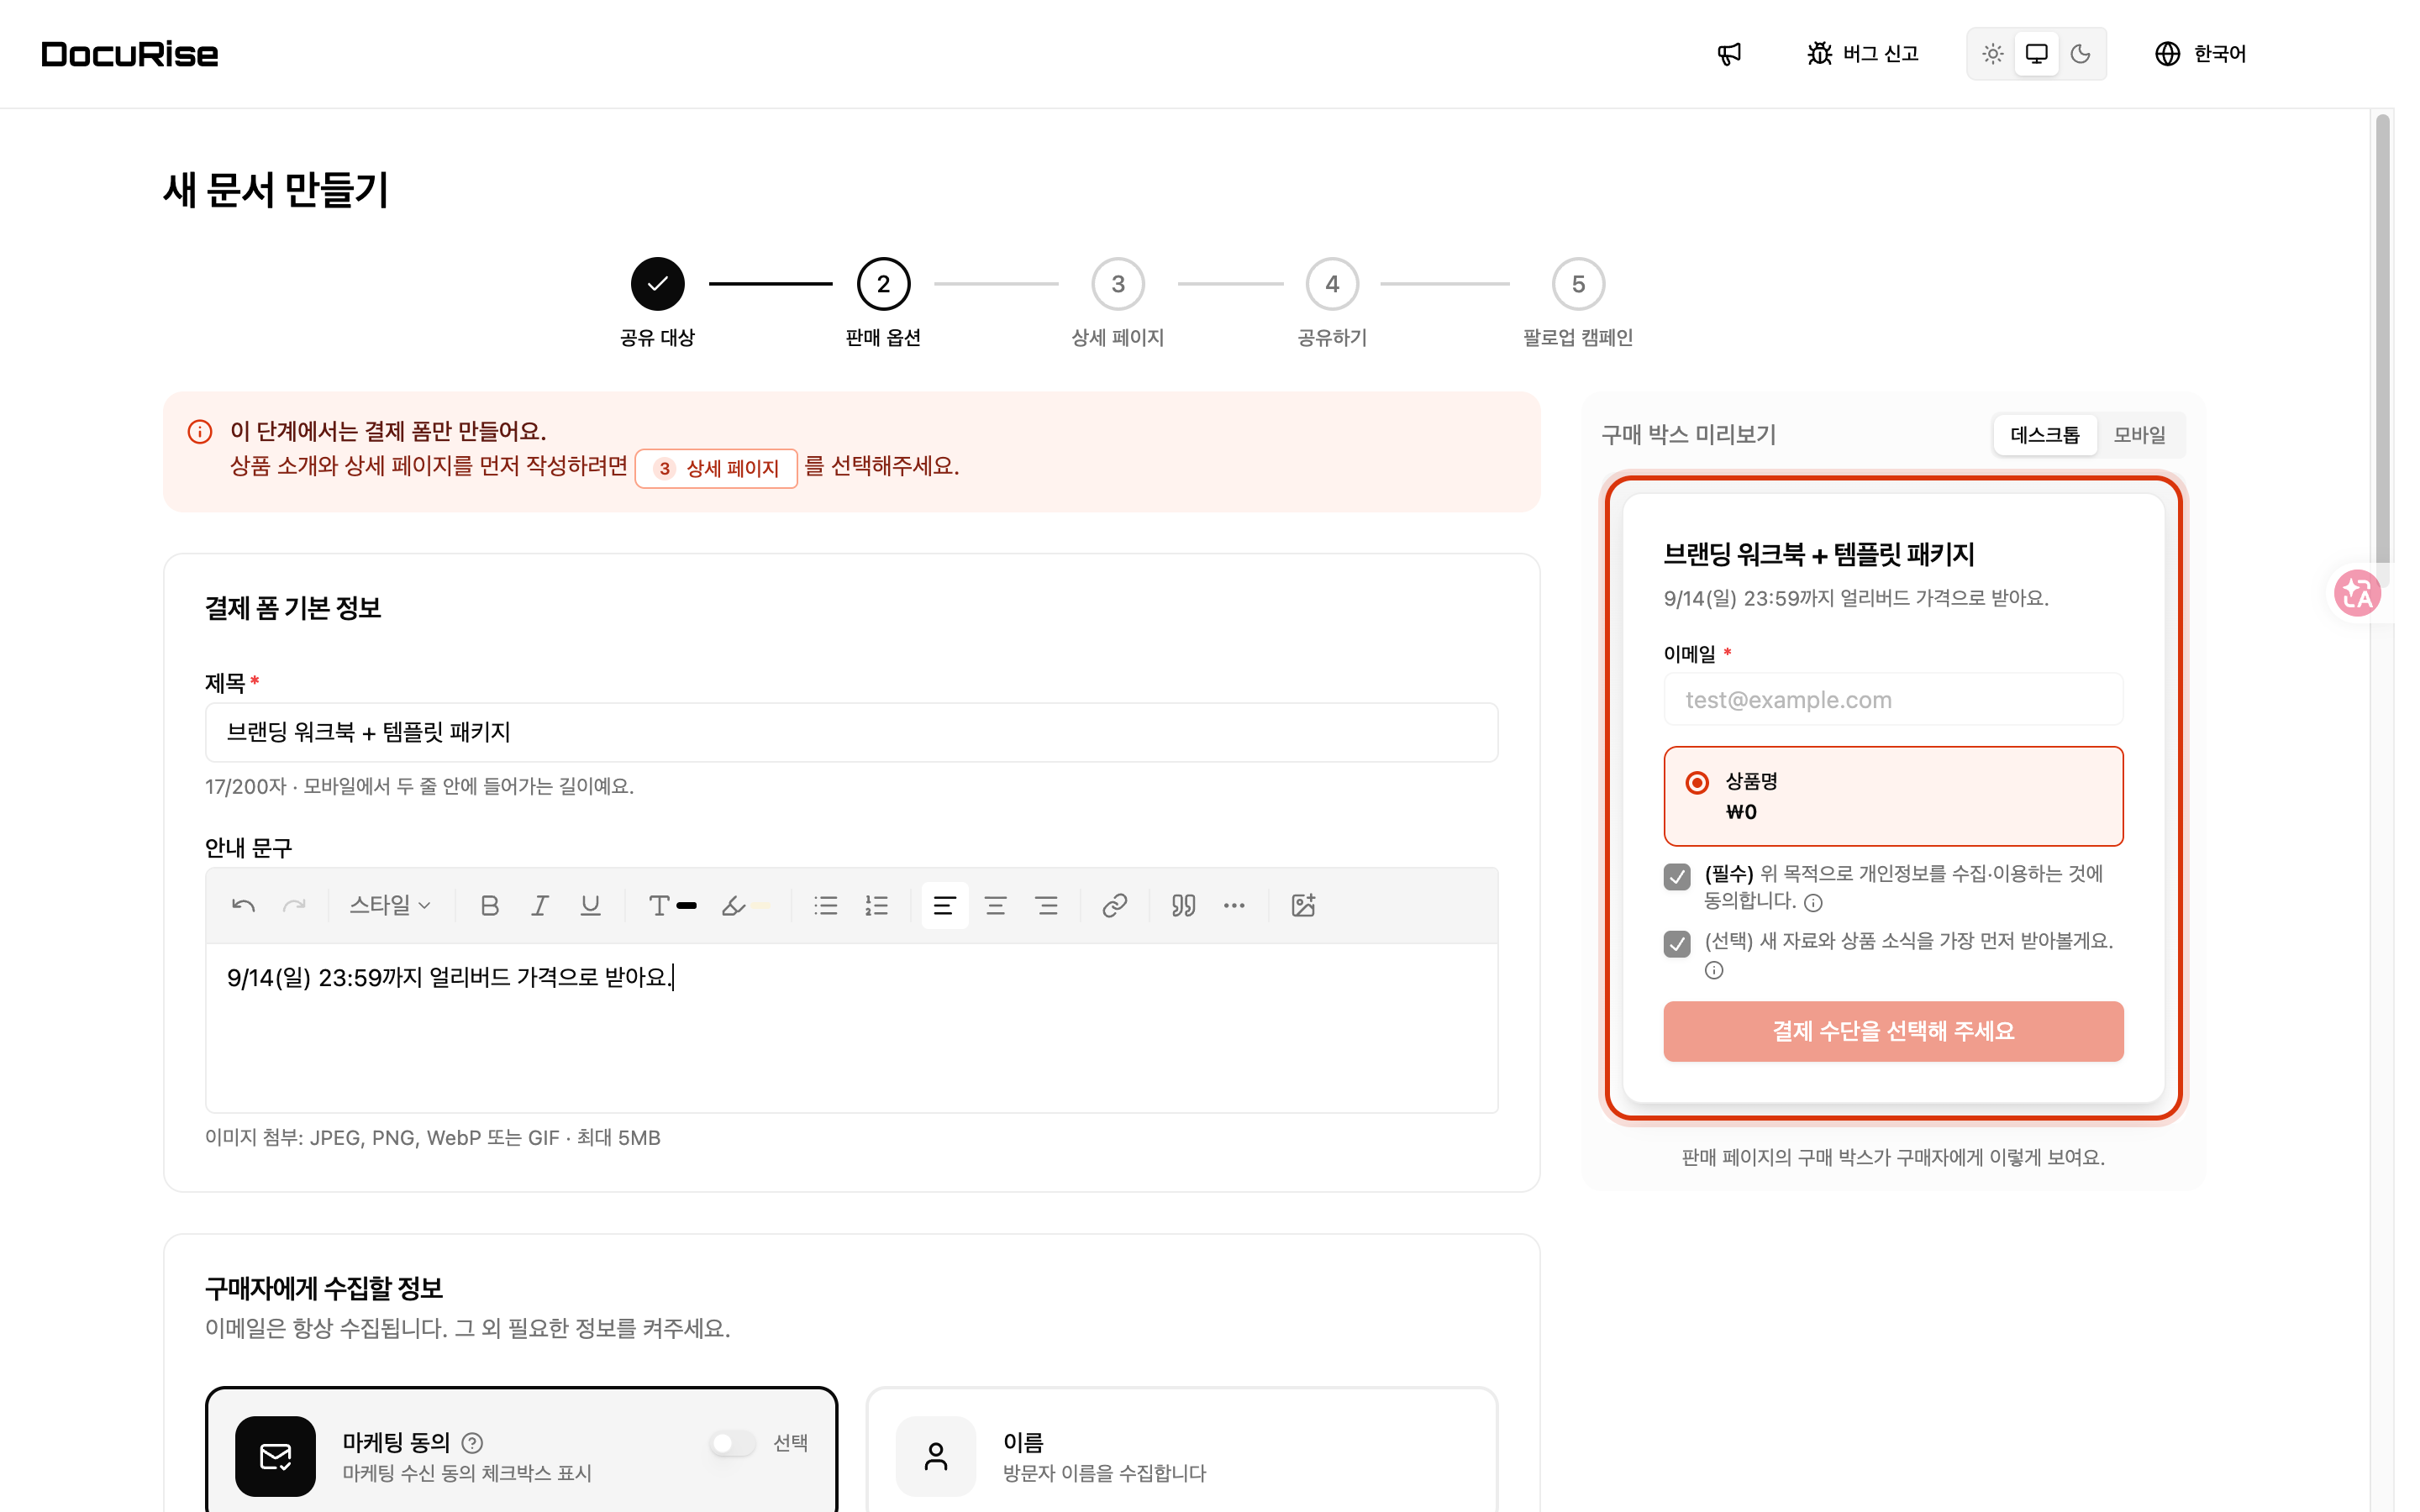
Task: Select the 상품명 radio option
Action: [x=1696, y=782]
